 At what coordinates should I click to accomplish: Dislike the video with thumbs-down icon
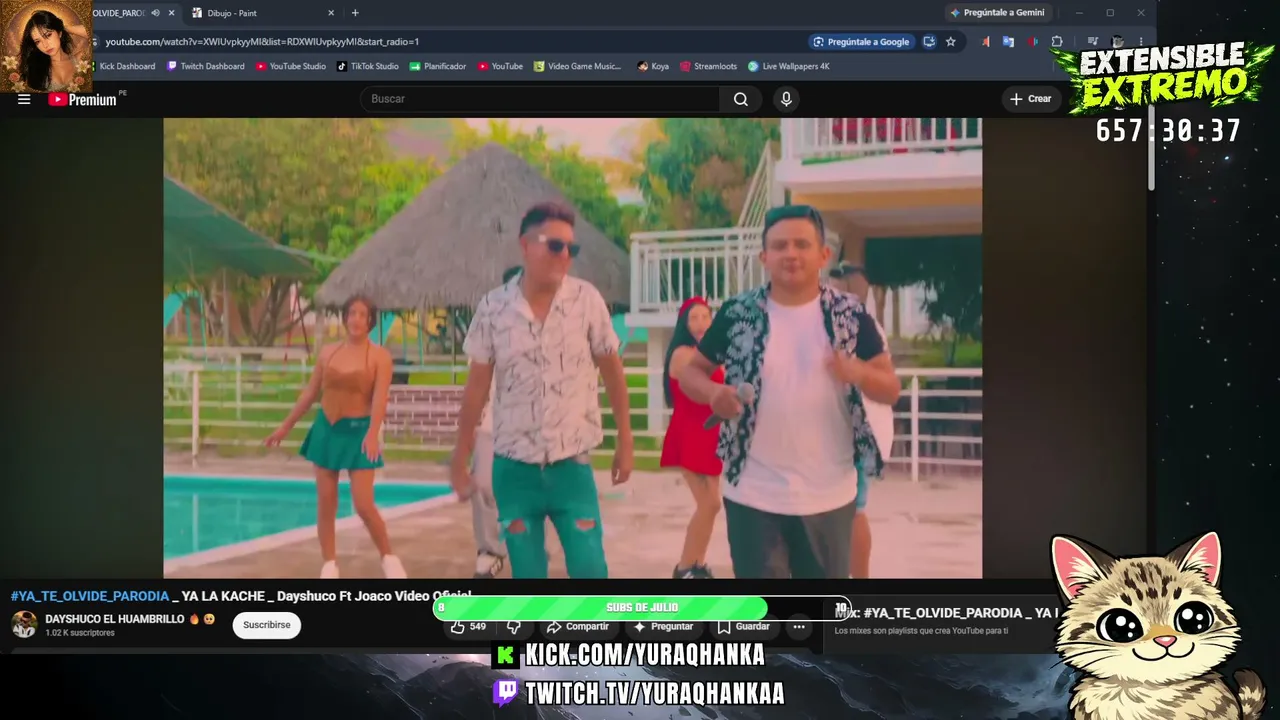pyautogui.click(x=514, y=627)
